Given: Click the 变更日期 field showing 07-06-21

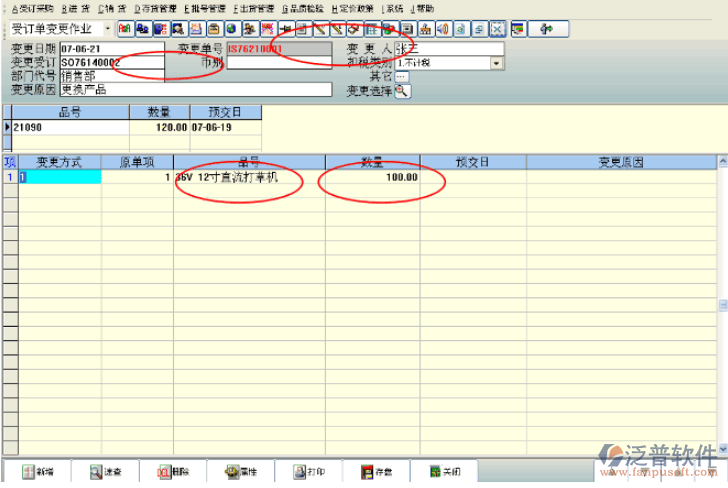Looking at the screenshot, I should pyautogui.click(x=112, y=49).
